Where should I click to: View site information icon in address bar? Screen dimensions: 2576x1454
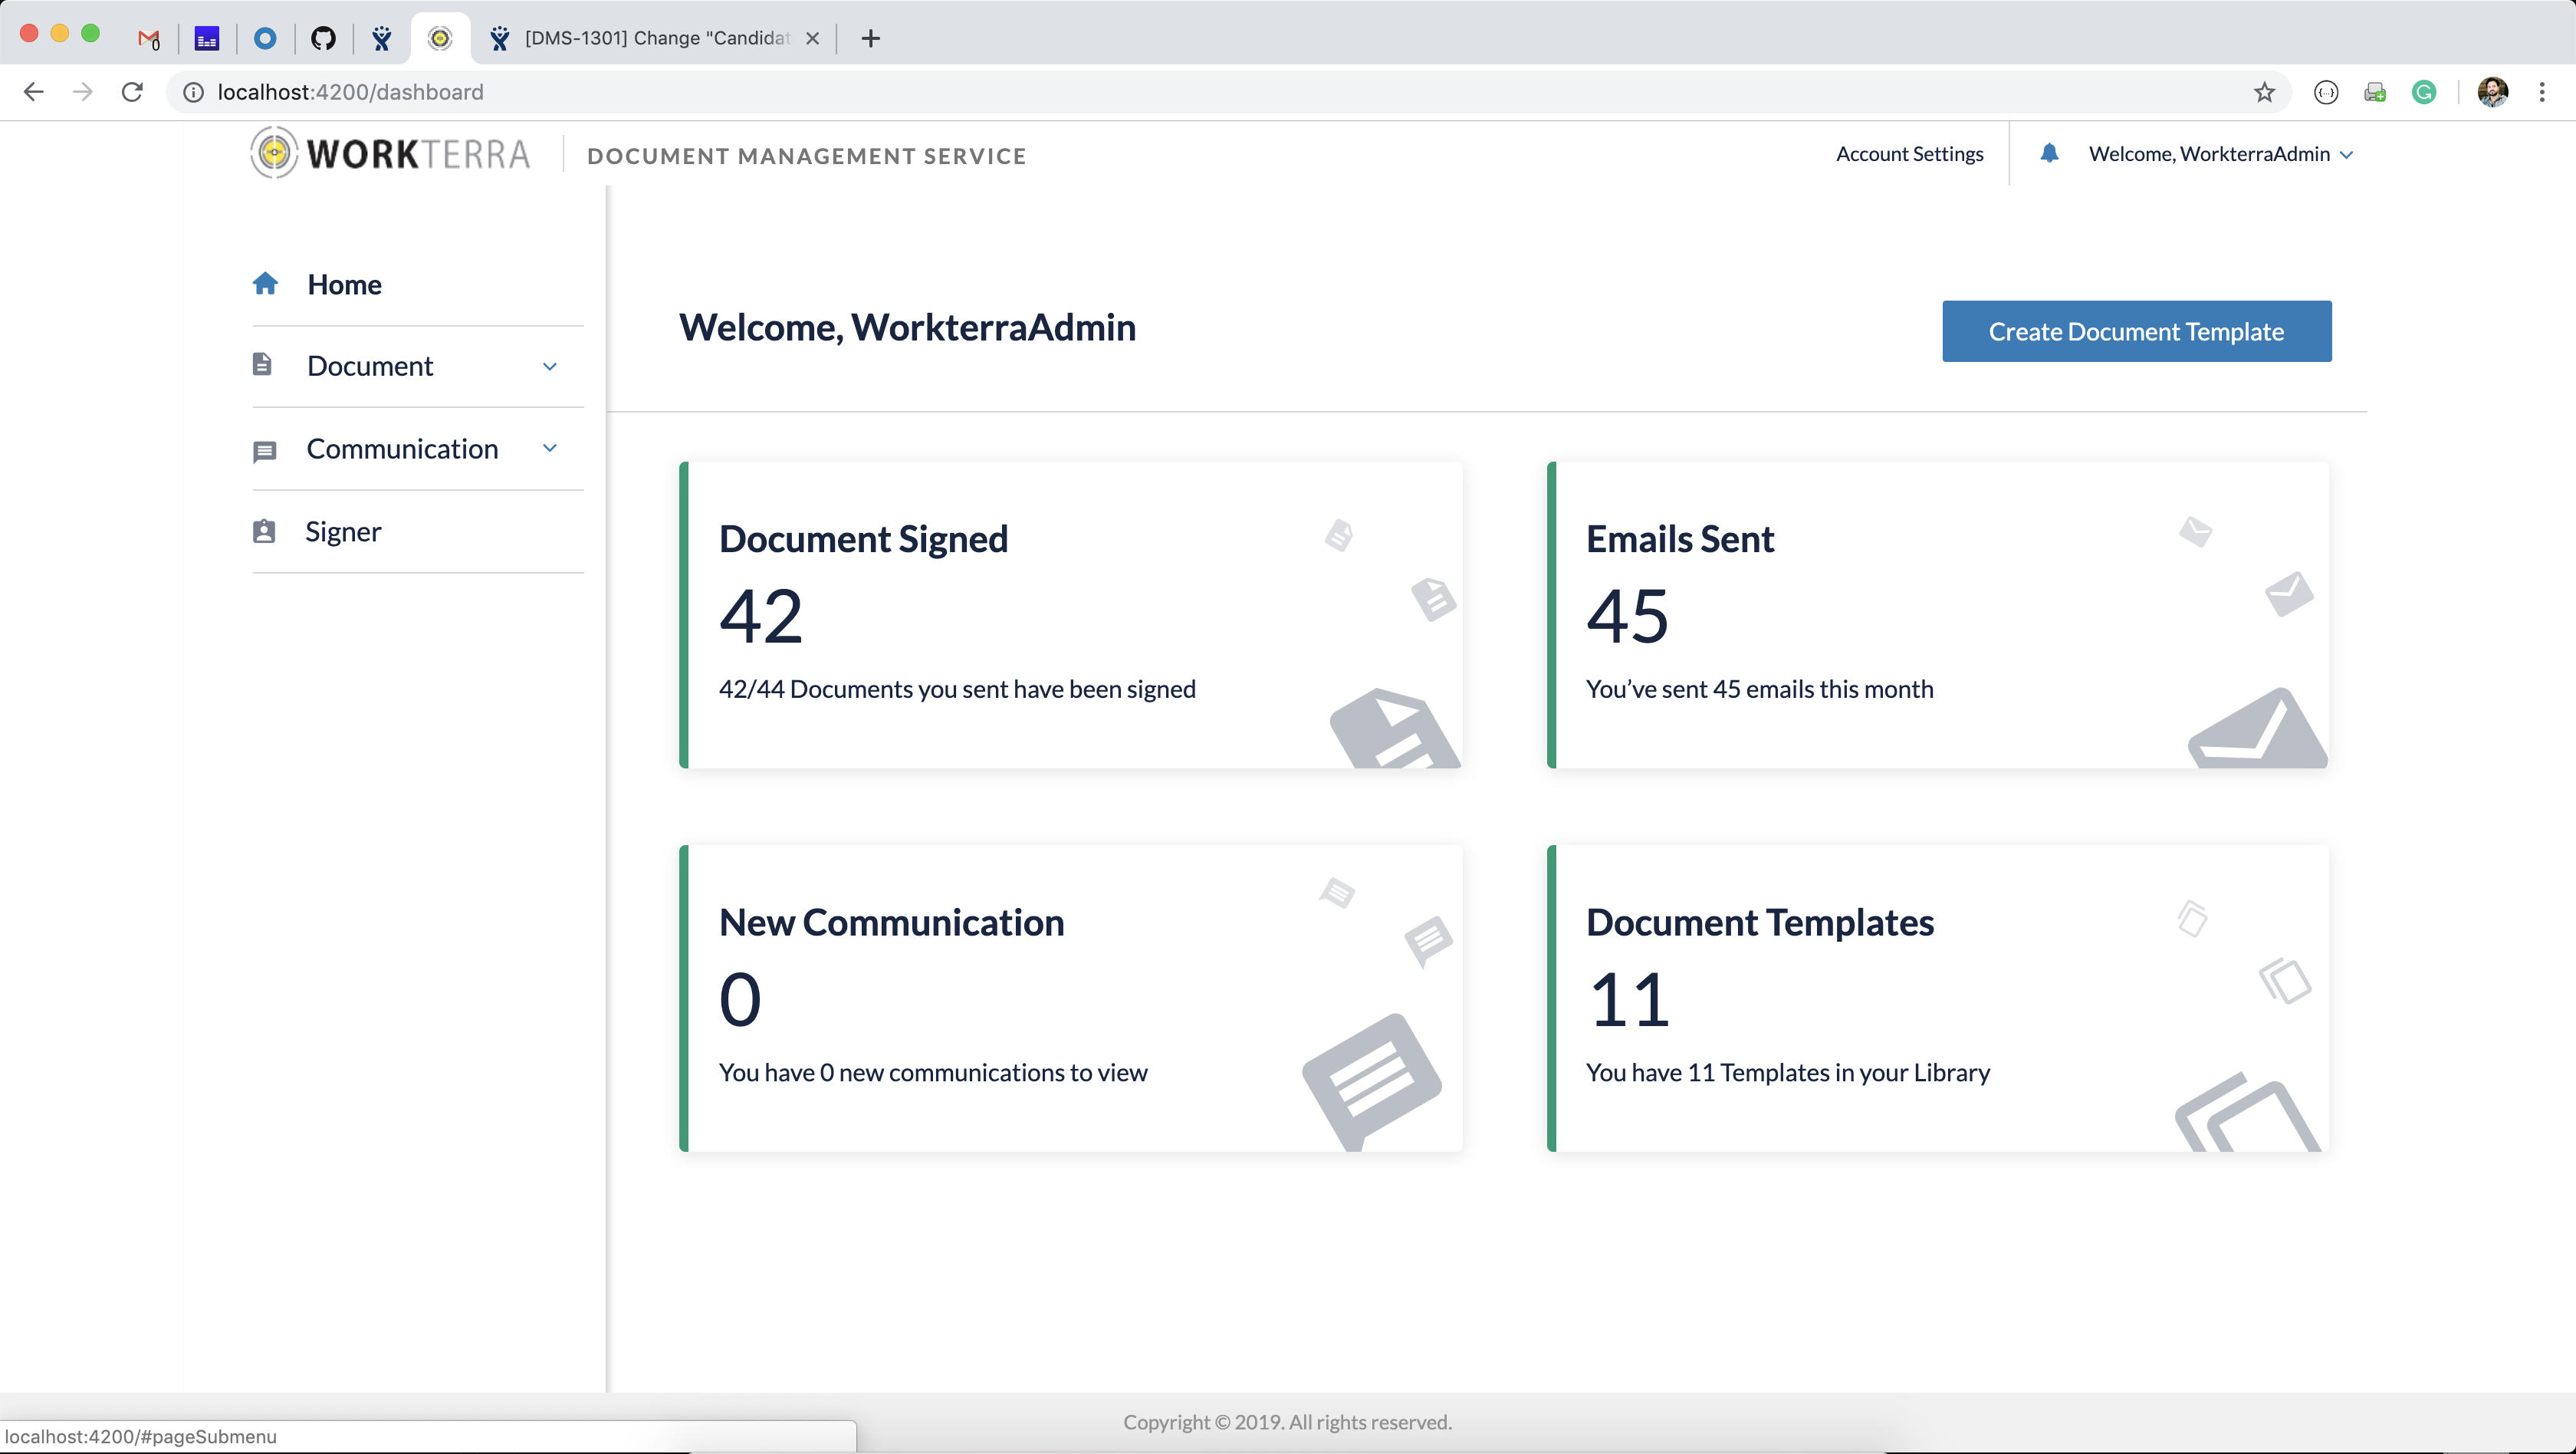[x=193, y=92]
